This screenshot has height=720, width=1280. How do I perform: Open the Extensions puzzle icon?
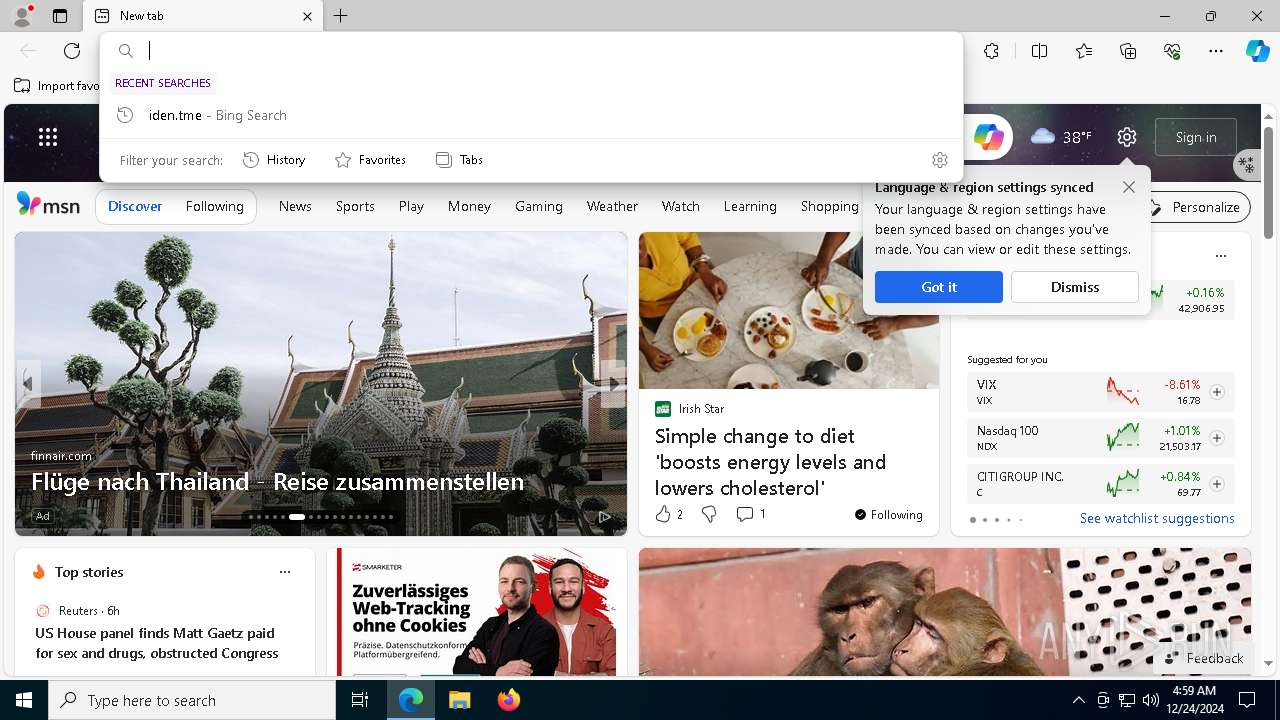click(991, 51)
